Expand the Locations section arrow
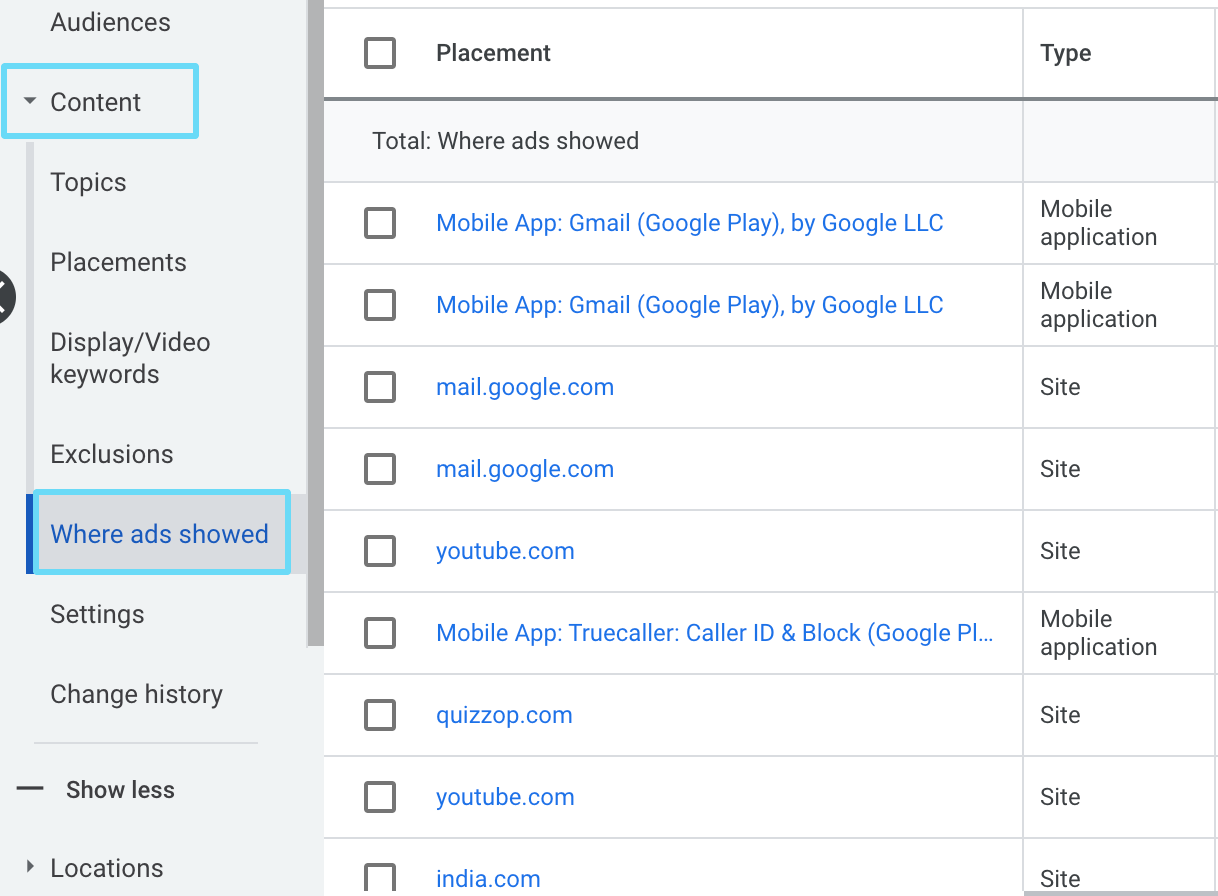 [x=30, y=867]
